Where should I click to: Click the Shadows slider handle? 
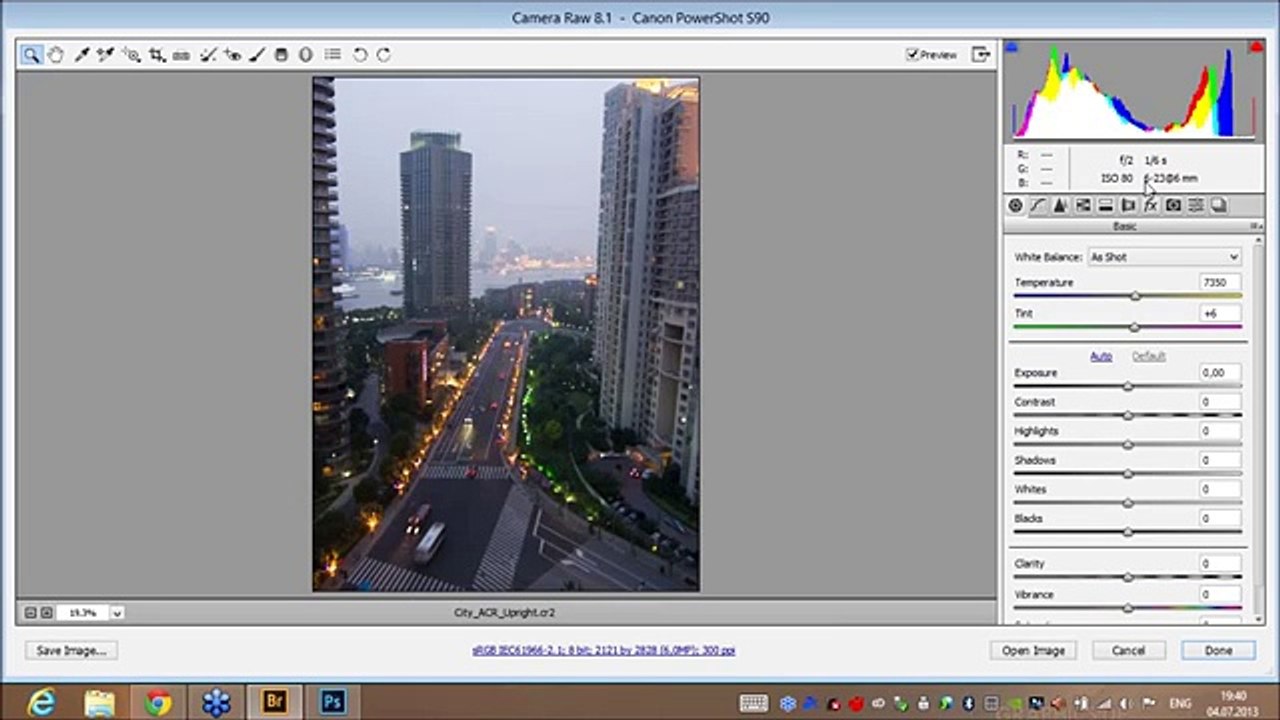[x=1128, y=473]
